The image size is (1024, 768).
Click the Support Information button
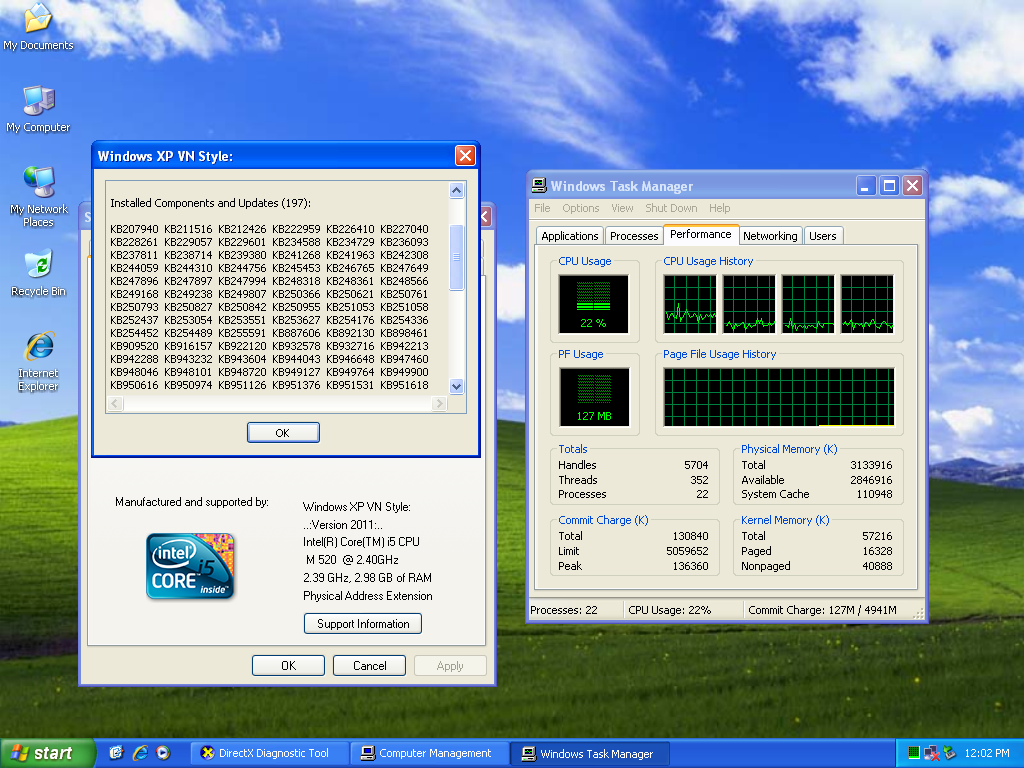click(363, 624)
